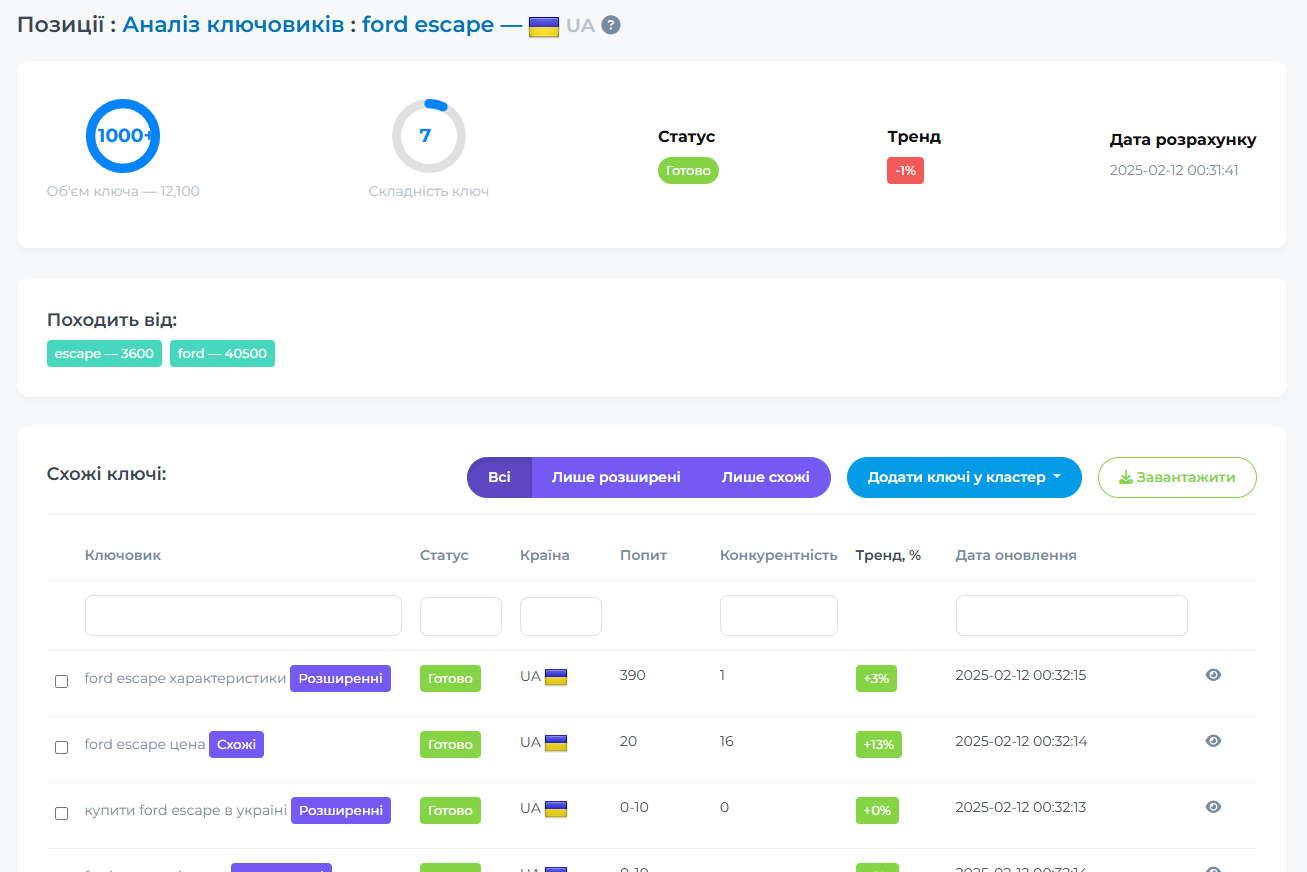Open keyword link ford escape характеристики
The height and width of the screenshot is (872, 1307).
185,678
